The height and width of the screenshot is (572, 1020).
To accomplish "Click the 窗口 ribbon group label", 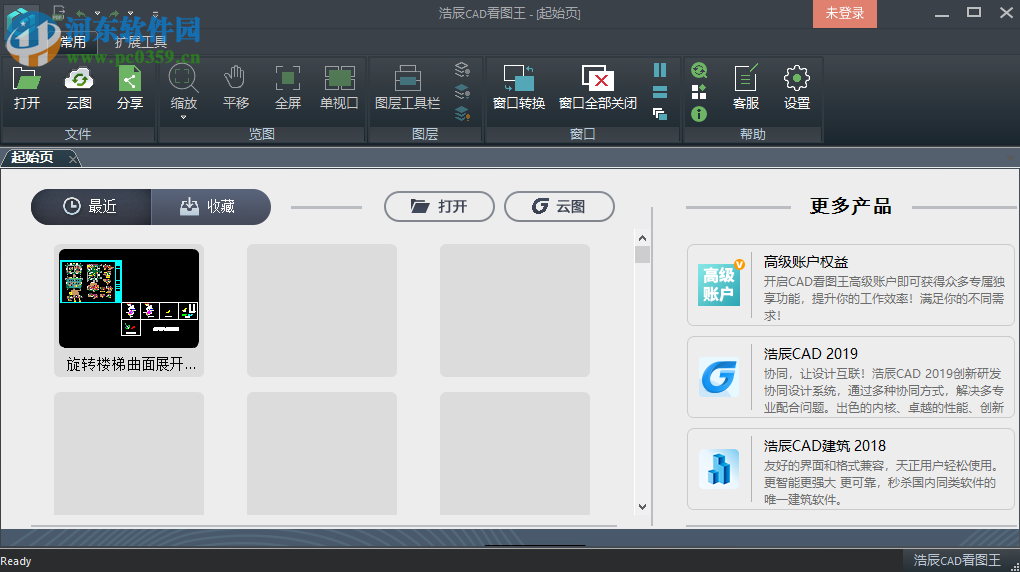I will (582, 134).
